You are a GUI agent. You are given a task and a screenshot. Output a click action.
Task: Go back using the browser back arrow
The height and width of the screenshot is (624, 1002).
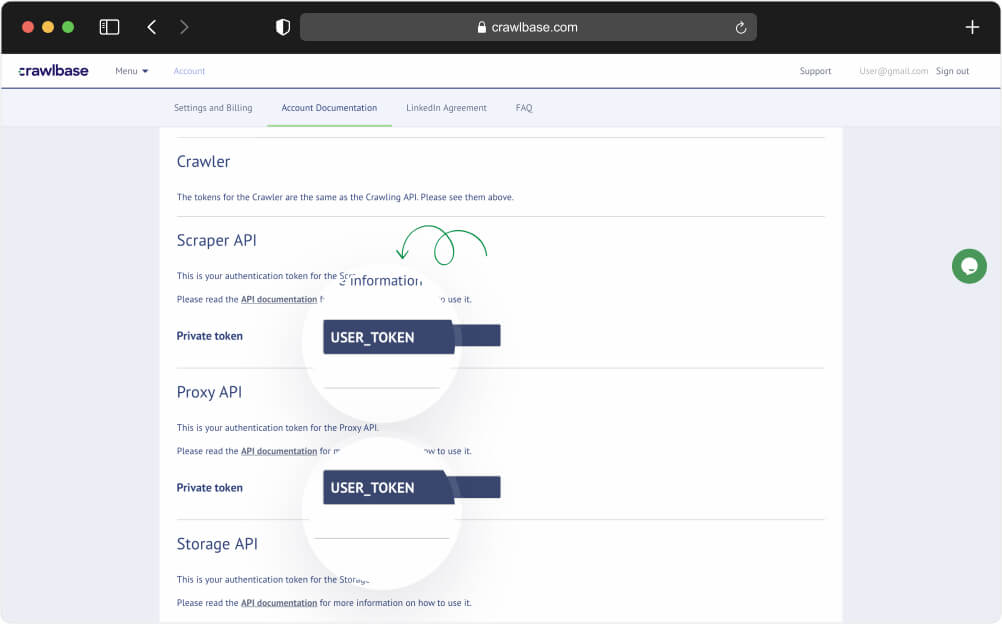pyautogui.click(x=150, y=26)
